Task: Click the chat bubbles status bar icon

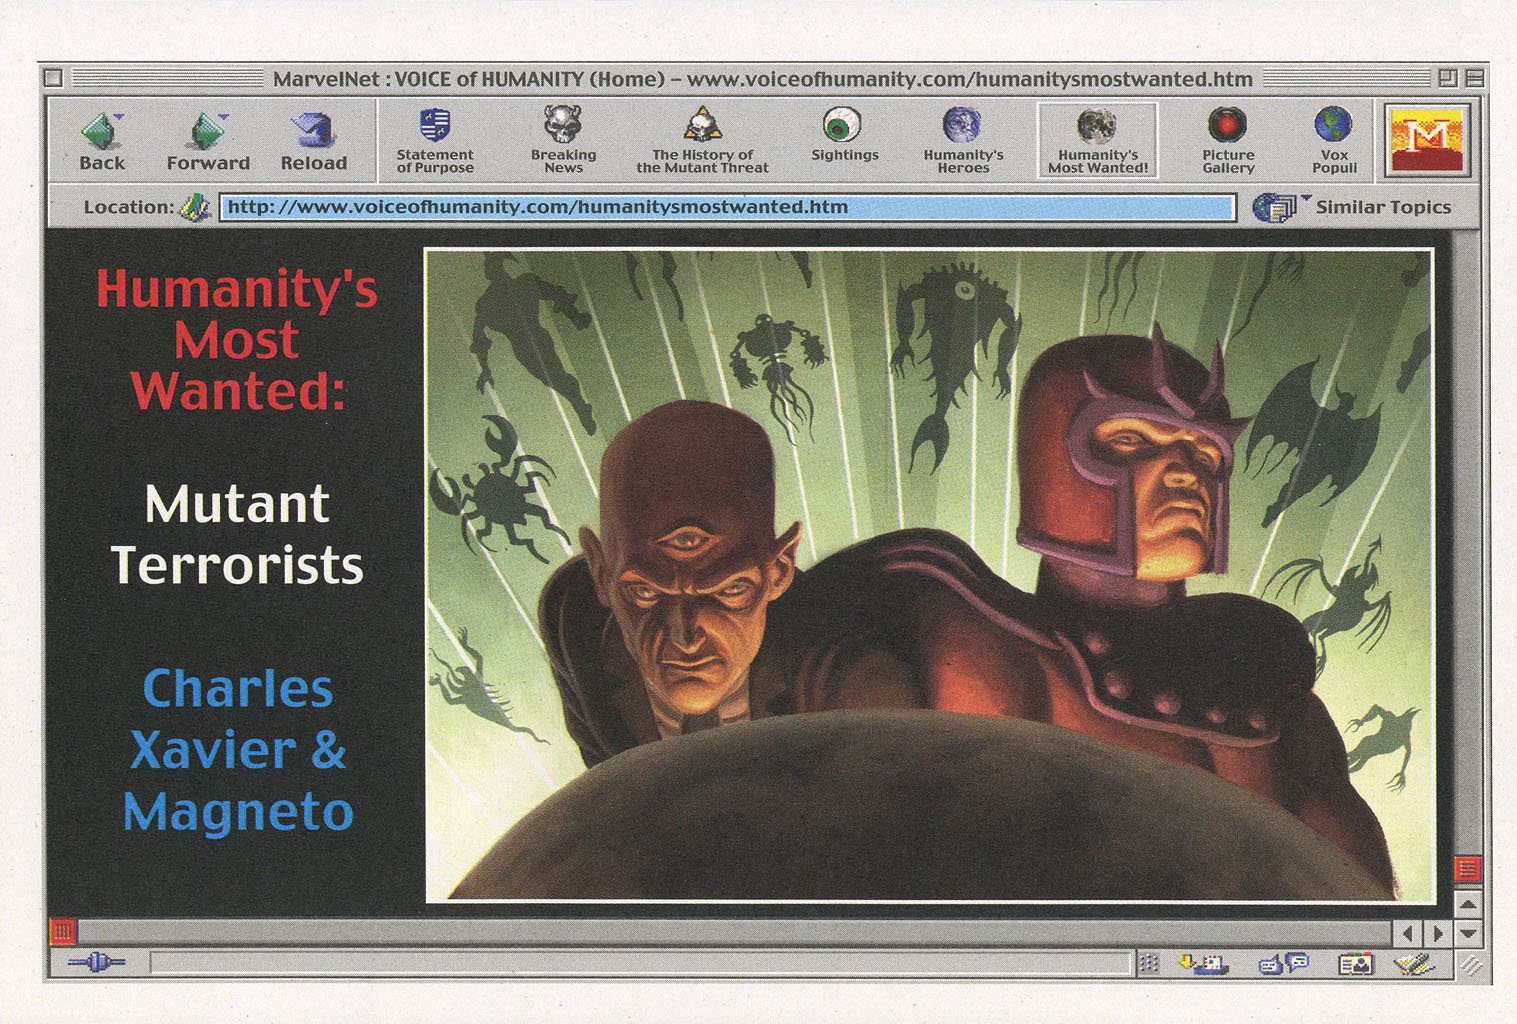Action: [x=1284, y=964]
